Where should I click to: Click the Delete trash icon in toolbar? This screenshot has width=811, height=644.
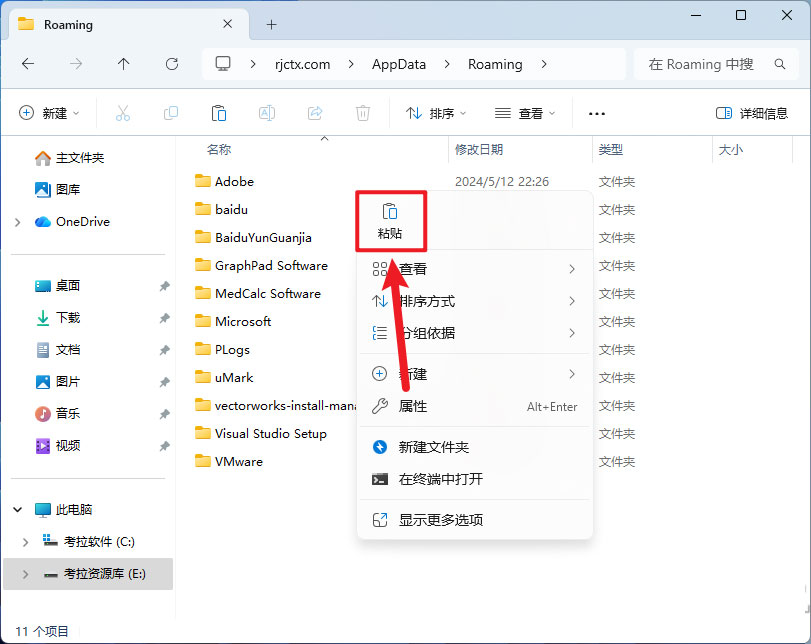click(363, 113)
